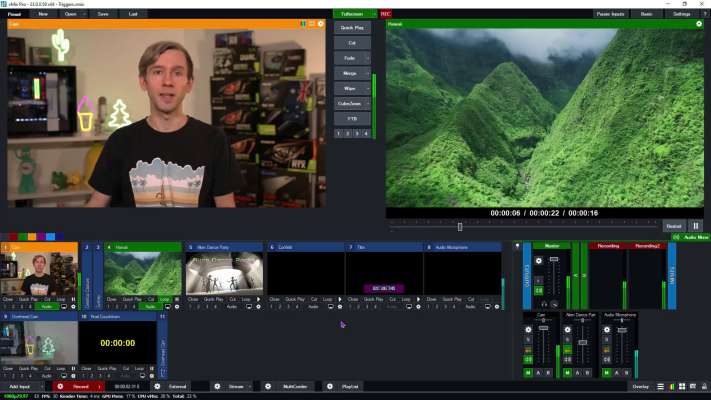Expand the Open button dropdown arrow
The width and height of the screenshot is (711, 400).
[x=83, y=14]
